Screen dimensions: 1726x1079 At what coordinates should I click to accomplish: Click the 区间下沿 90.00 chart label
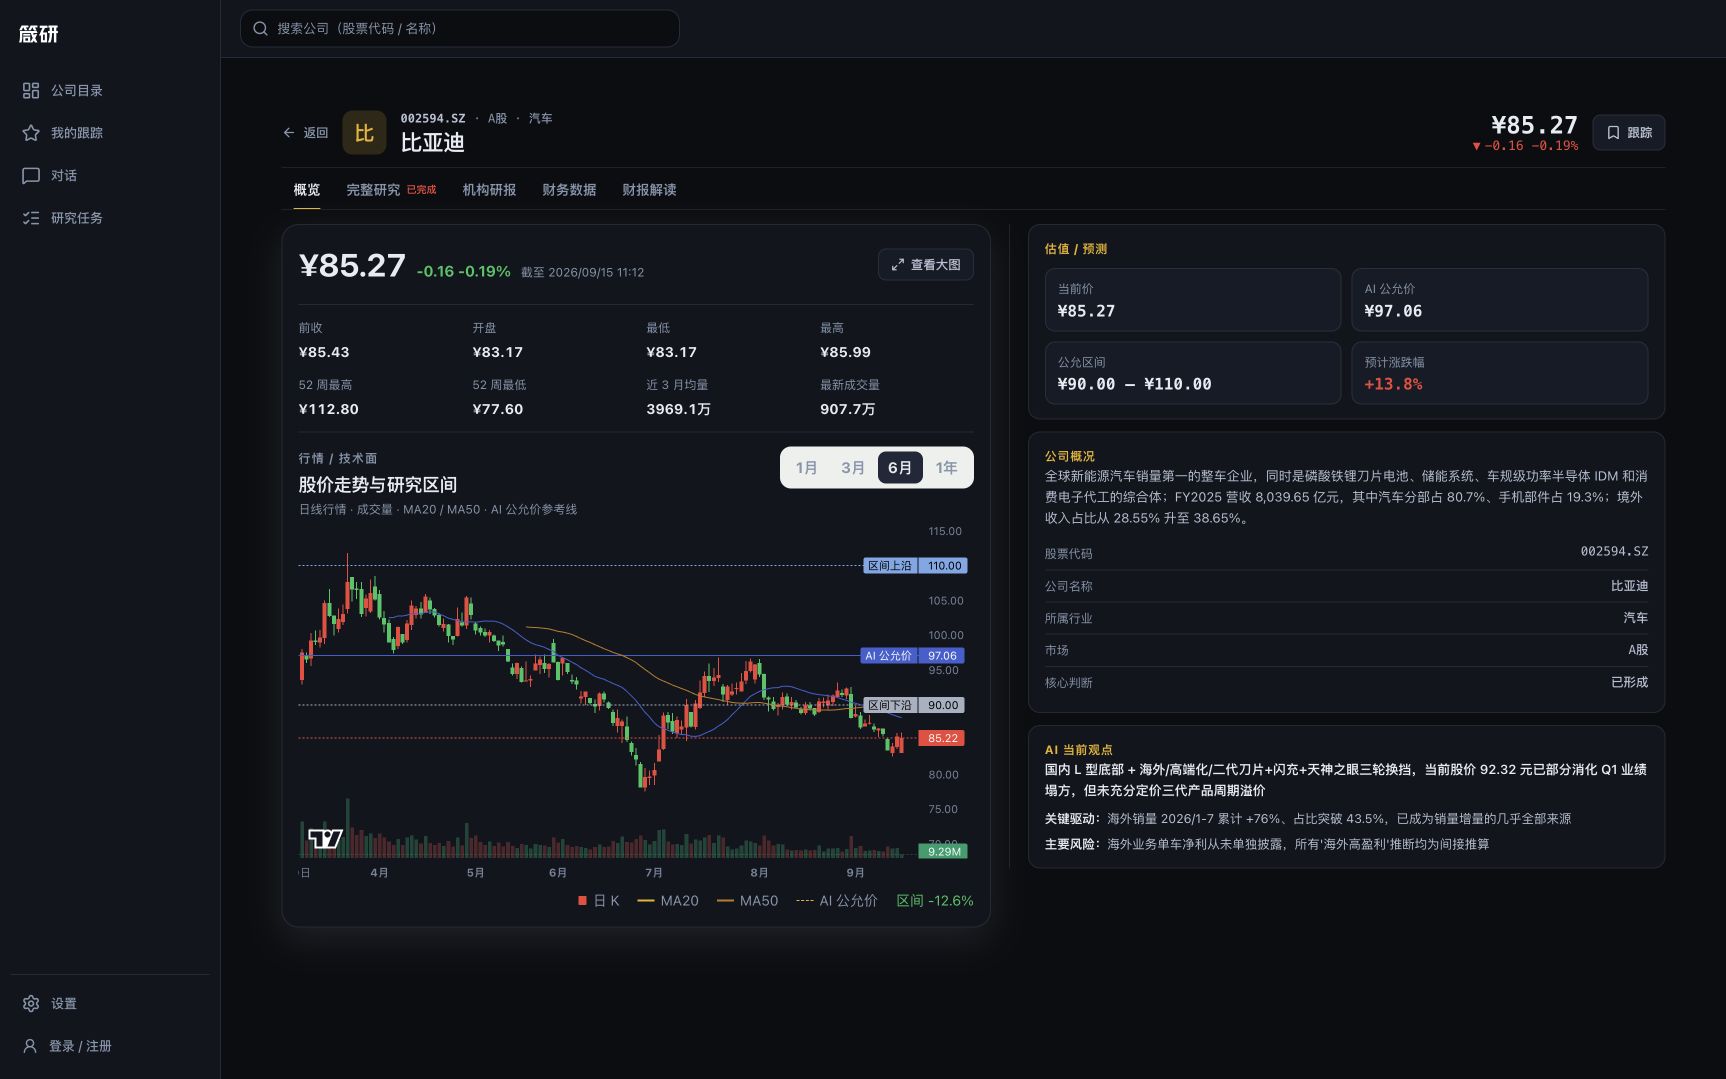click(x=914, y=705)
